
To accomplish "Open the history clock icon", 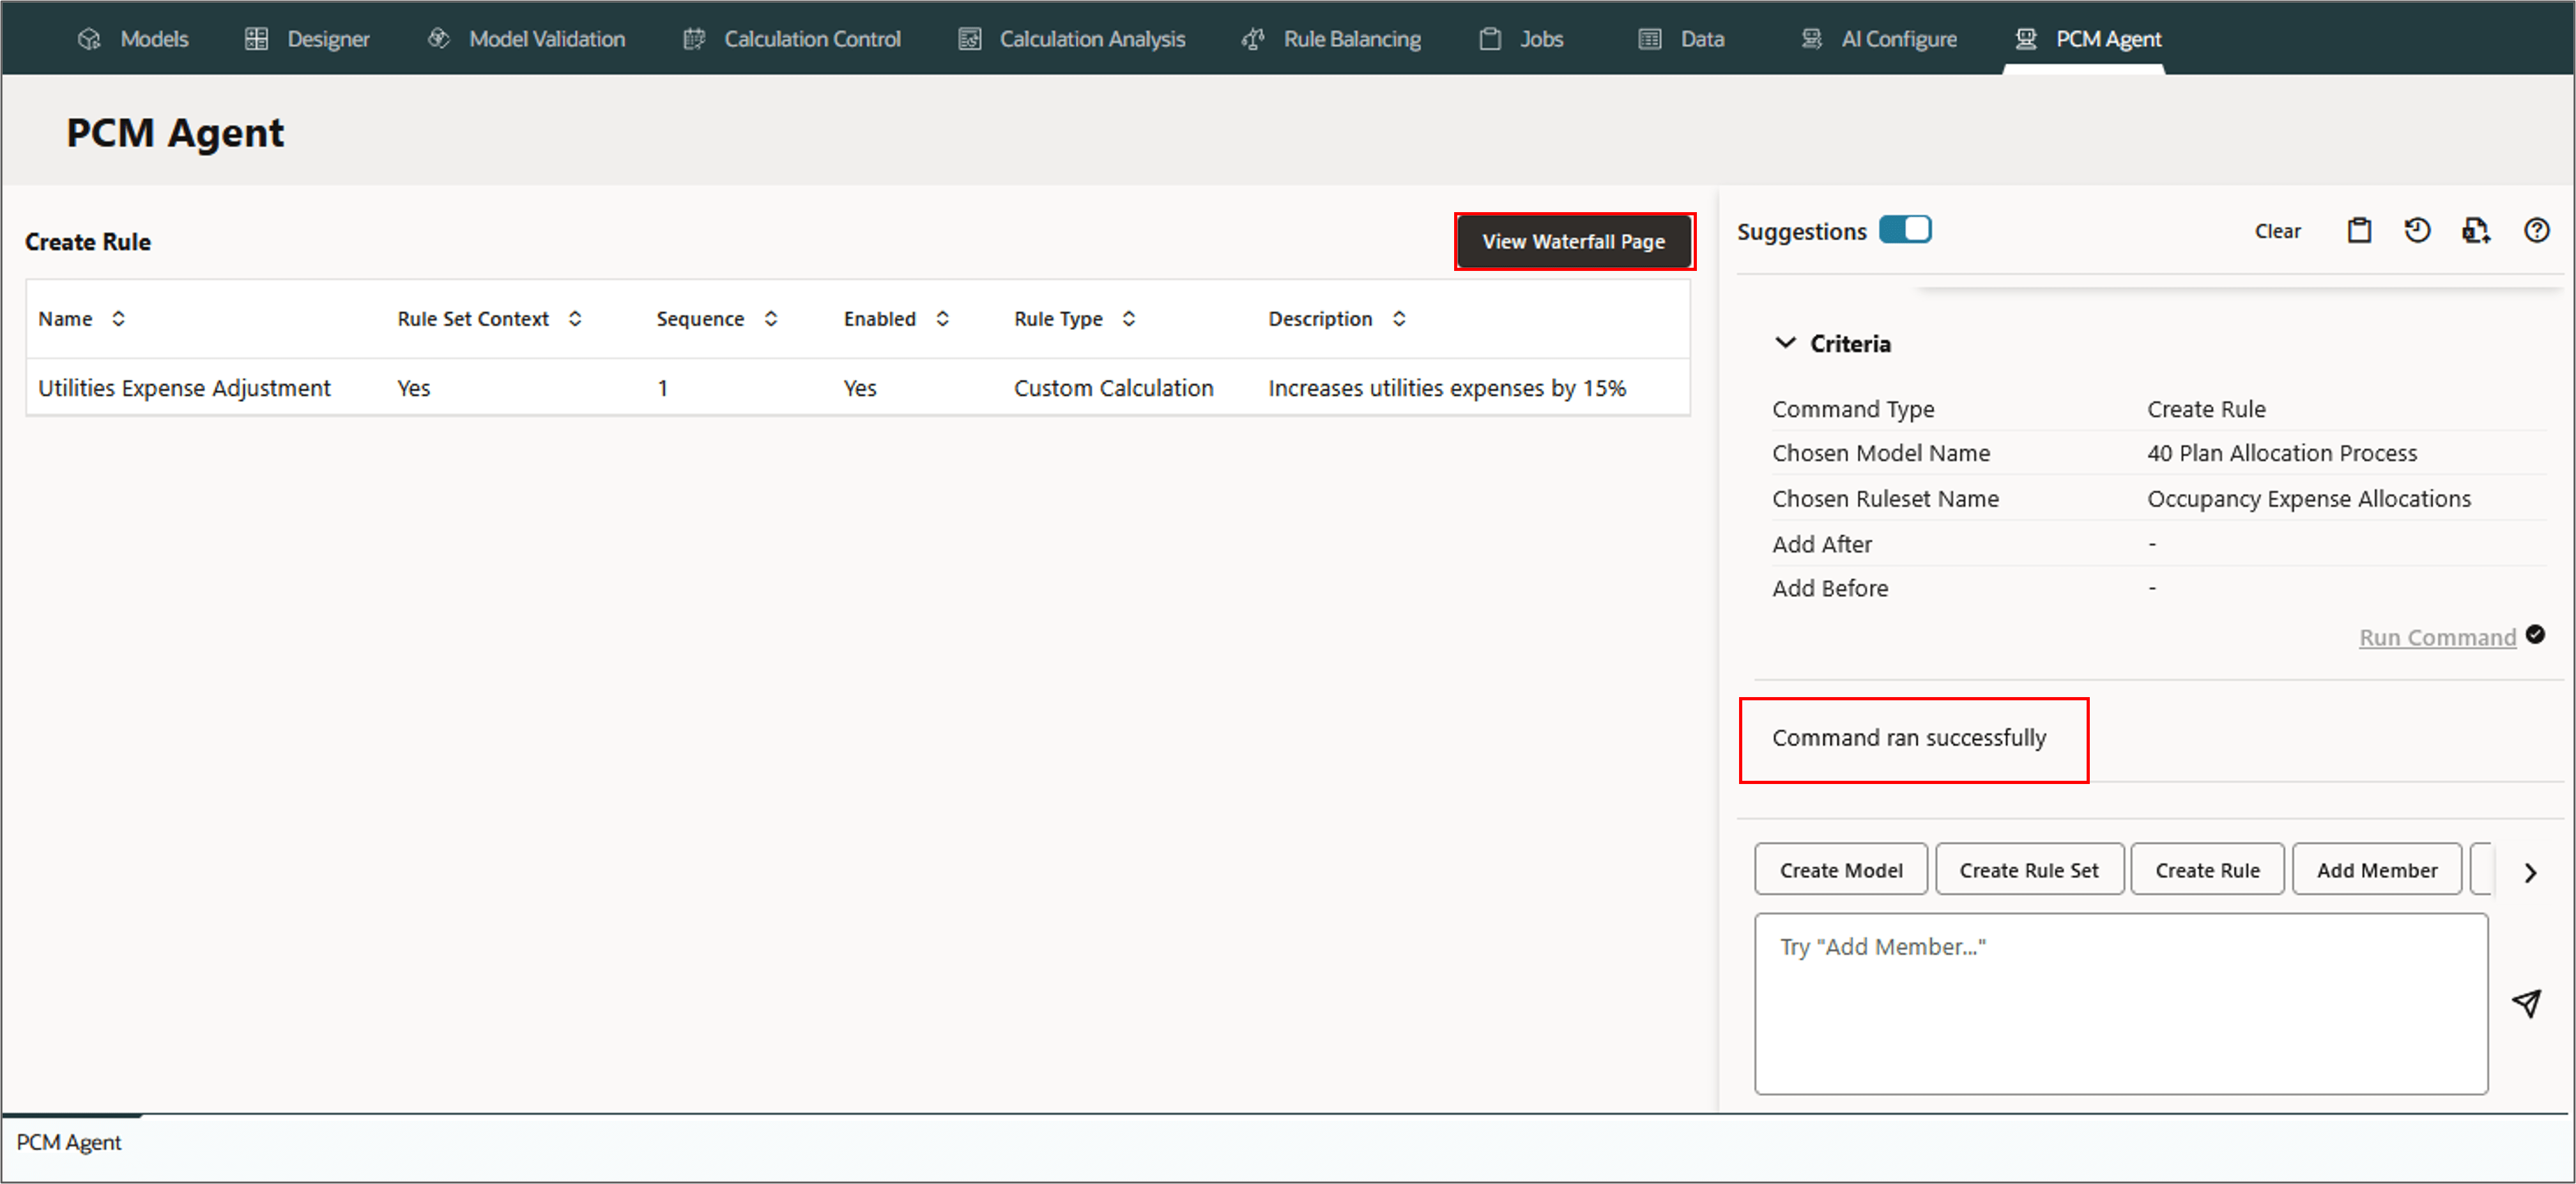I will point(2417,231).
